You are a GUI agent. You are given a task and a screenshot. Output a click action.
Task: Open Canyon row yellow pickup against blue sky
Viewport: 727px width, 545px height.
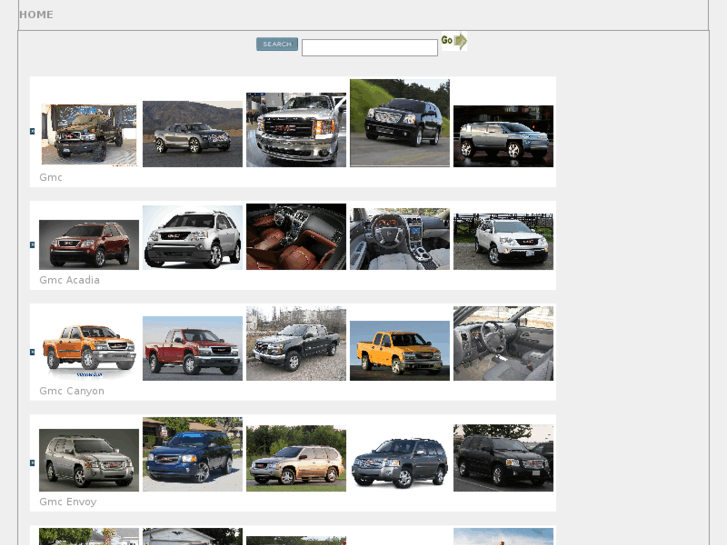400,351
